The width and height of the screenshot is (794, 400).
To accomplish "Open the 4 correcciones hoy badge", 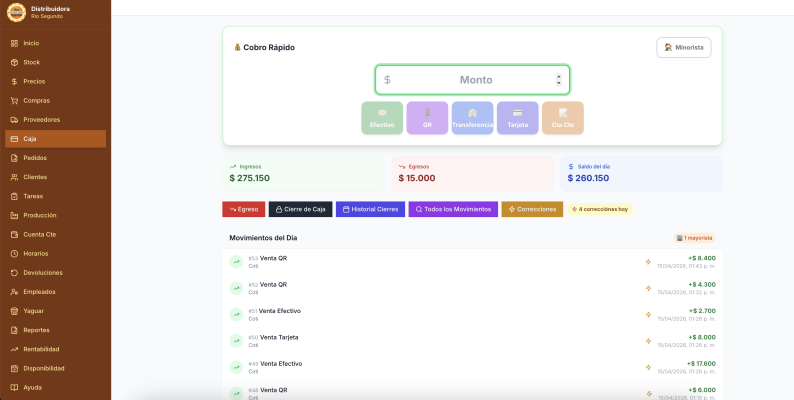I will point(600,209).
